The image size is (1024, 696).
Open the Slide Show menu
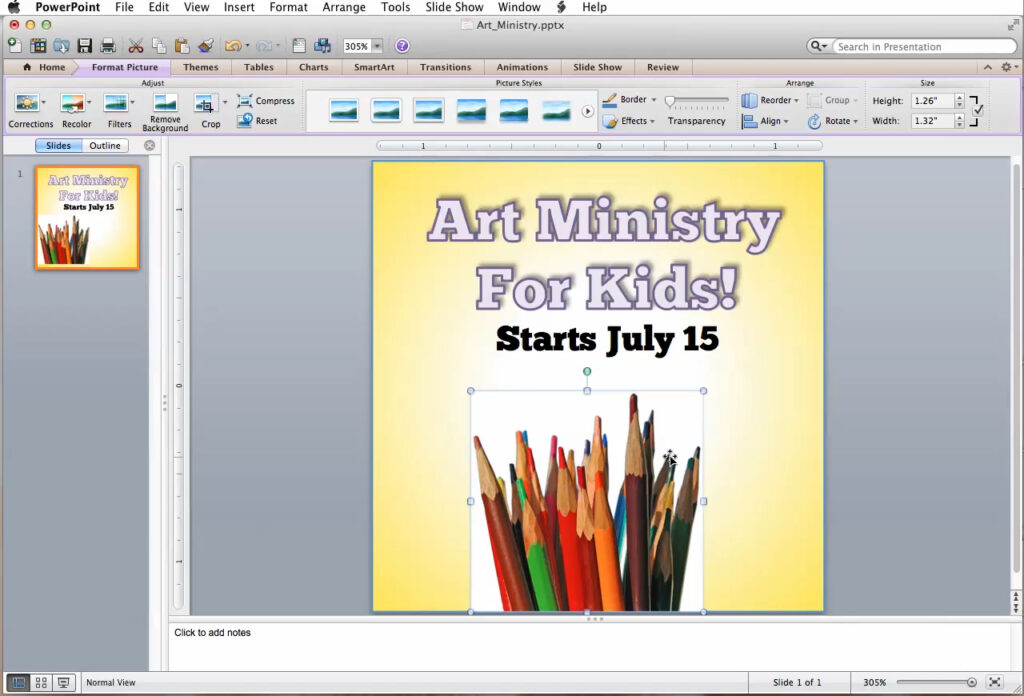tap(453, 7)
